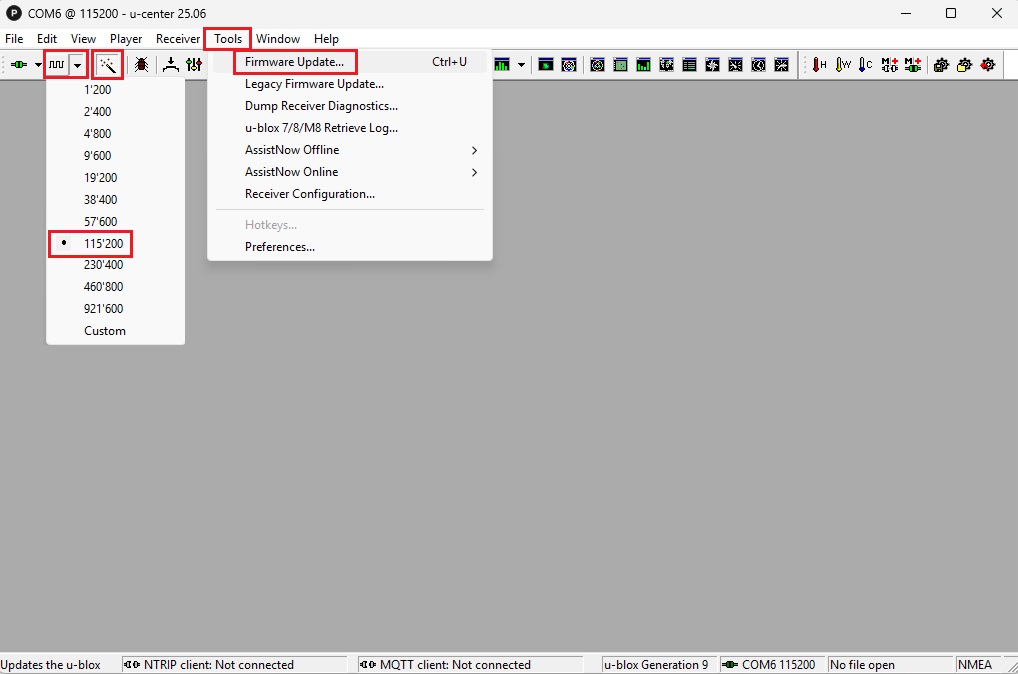Click the download arrow toolbar icon
Screen dimensions: 1018x674
171,65
